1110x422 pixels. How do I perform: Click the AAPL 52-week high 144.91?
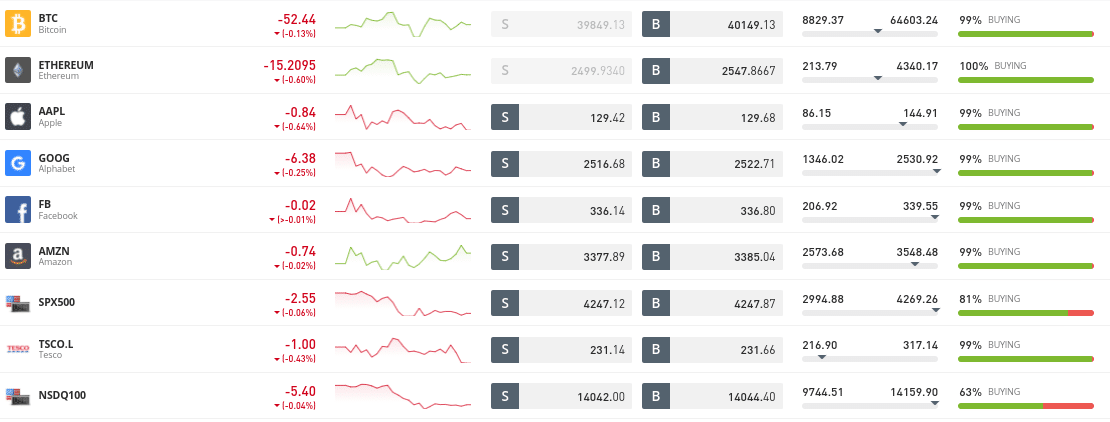[920, 113]
